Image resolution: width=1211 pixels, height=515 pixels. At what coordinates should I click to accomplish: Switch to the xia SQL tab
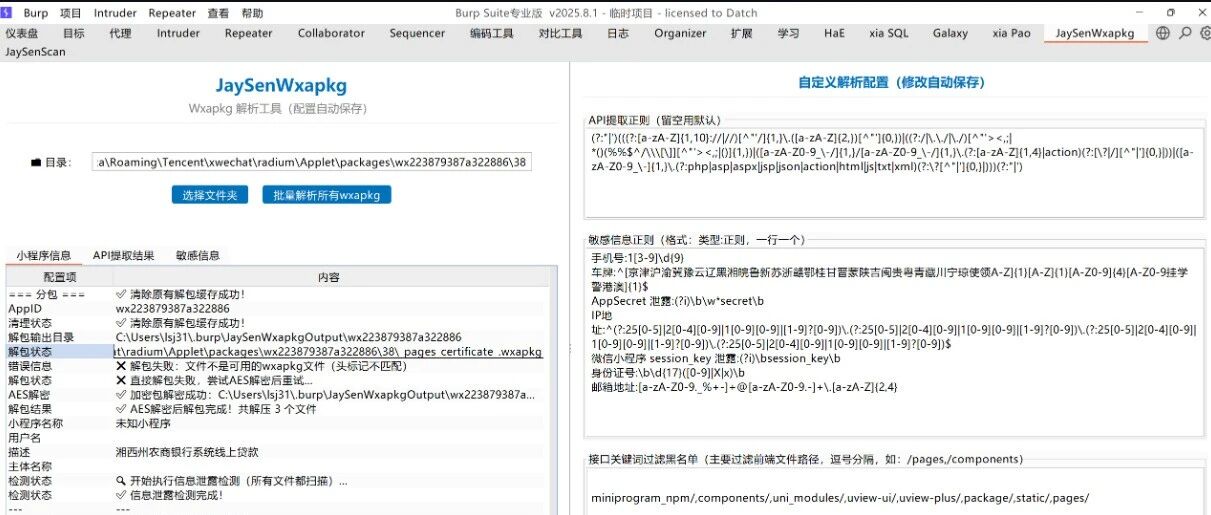(889, 33)
